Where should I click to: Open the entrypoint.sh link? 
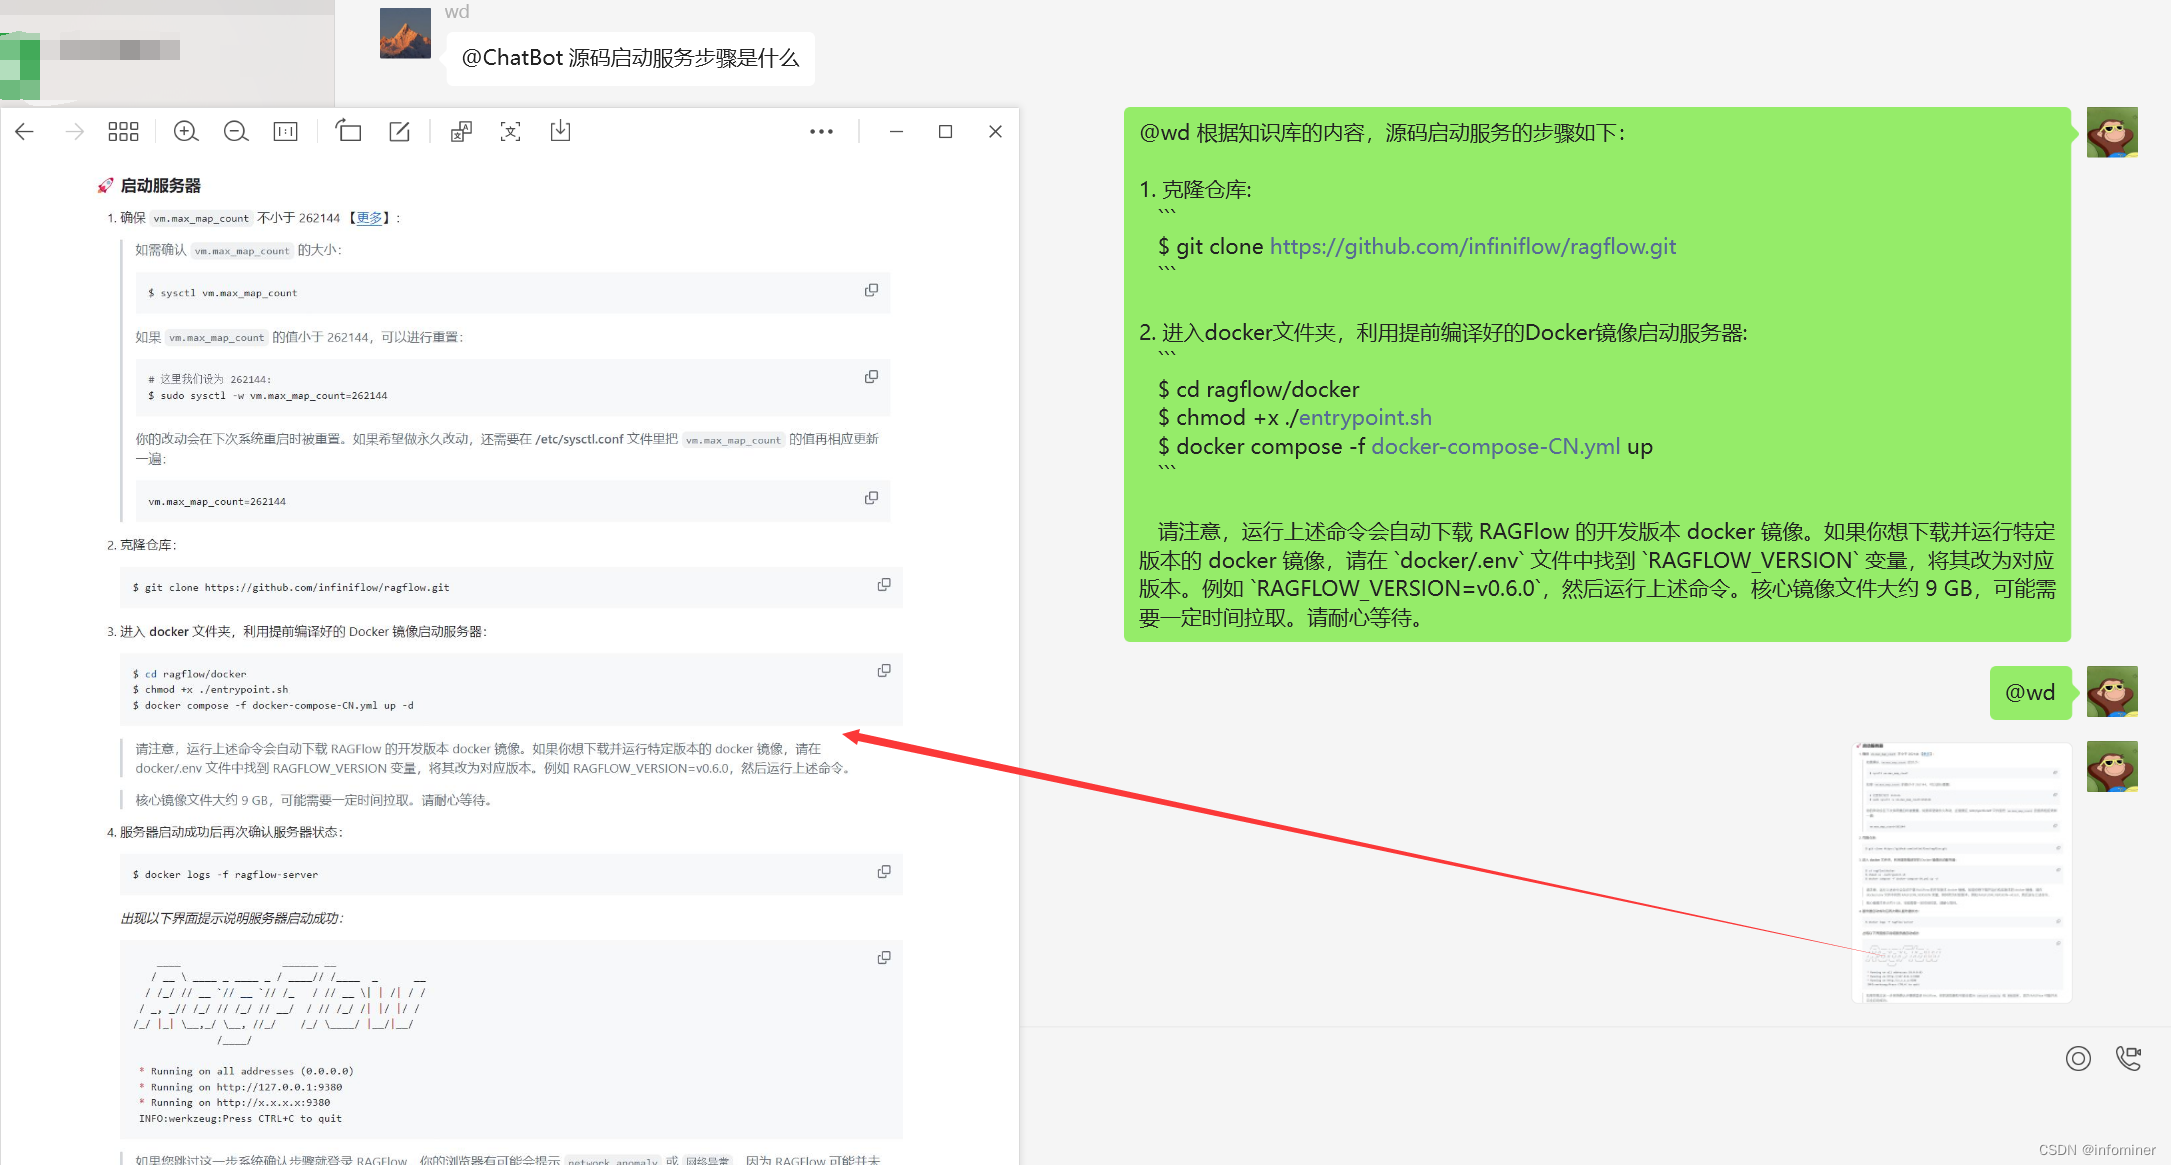tap(1365, 418)
